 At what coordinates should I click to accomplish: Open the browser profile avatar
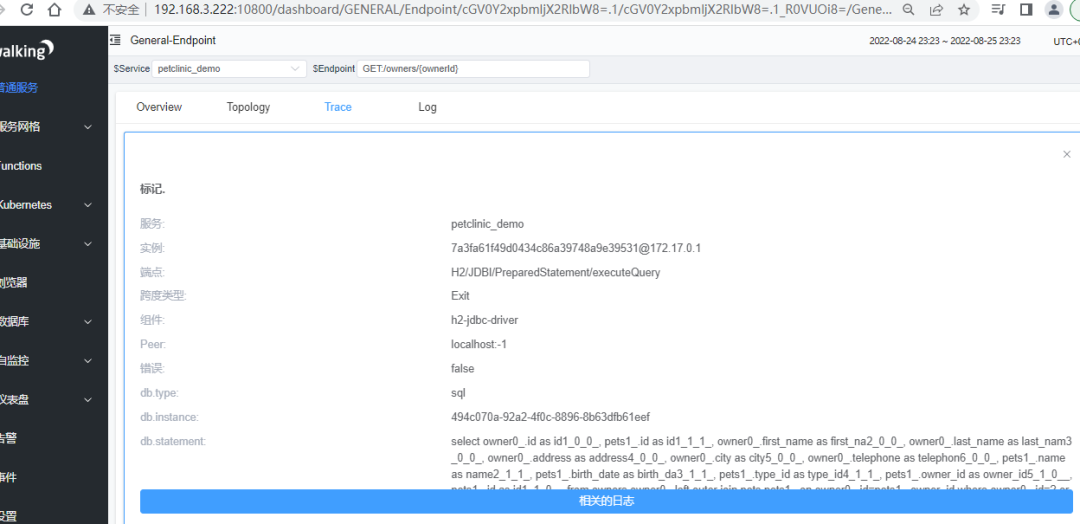[1053, 10]
